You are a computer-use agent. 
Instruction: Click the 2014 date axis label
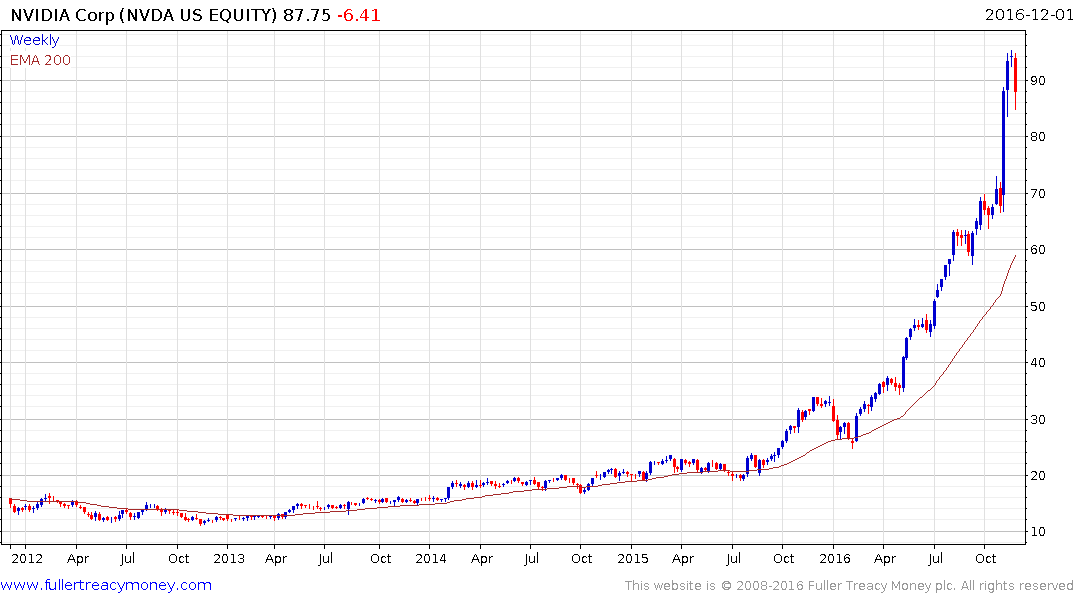pos(431,558)
